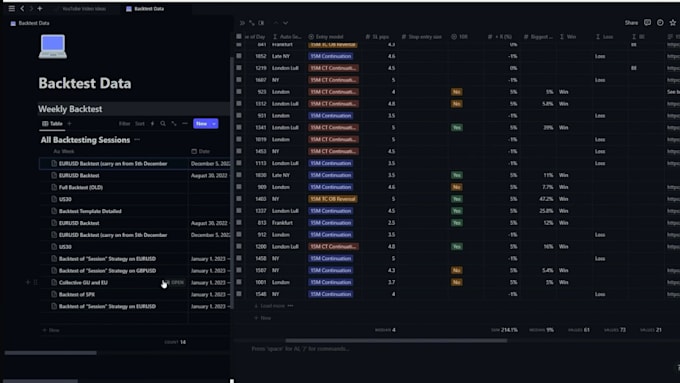Screen dimensions: 680x383
Task: Open the Auto Session column header menu
Action: pyautogui.click(x=287, y=37)
